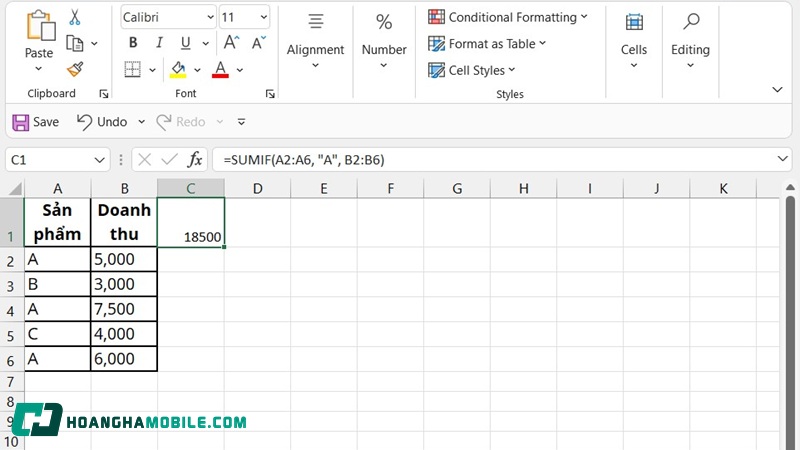Customize Quick Access Toolbar arrow

tap(241, 122)
